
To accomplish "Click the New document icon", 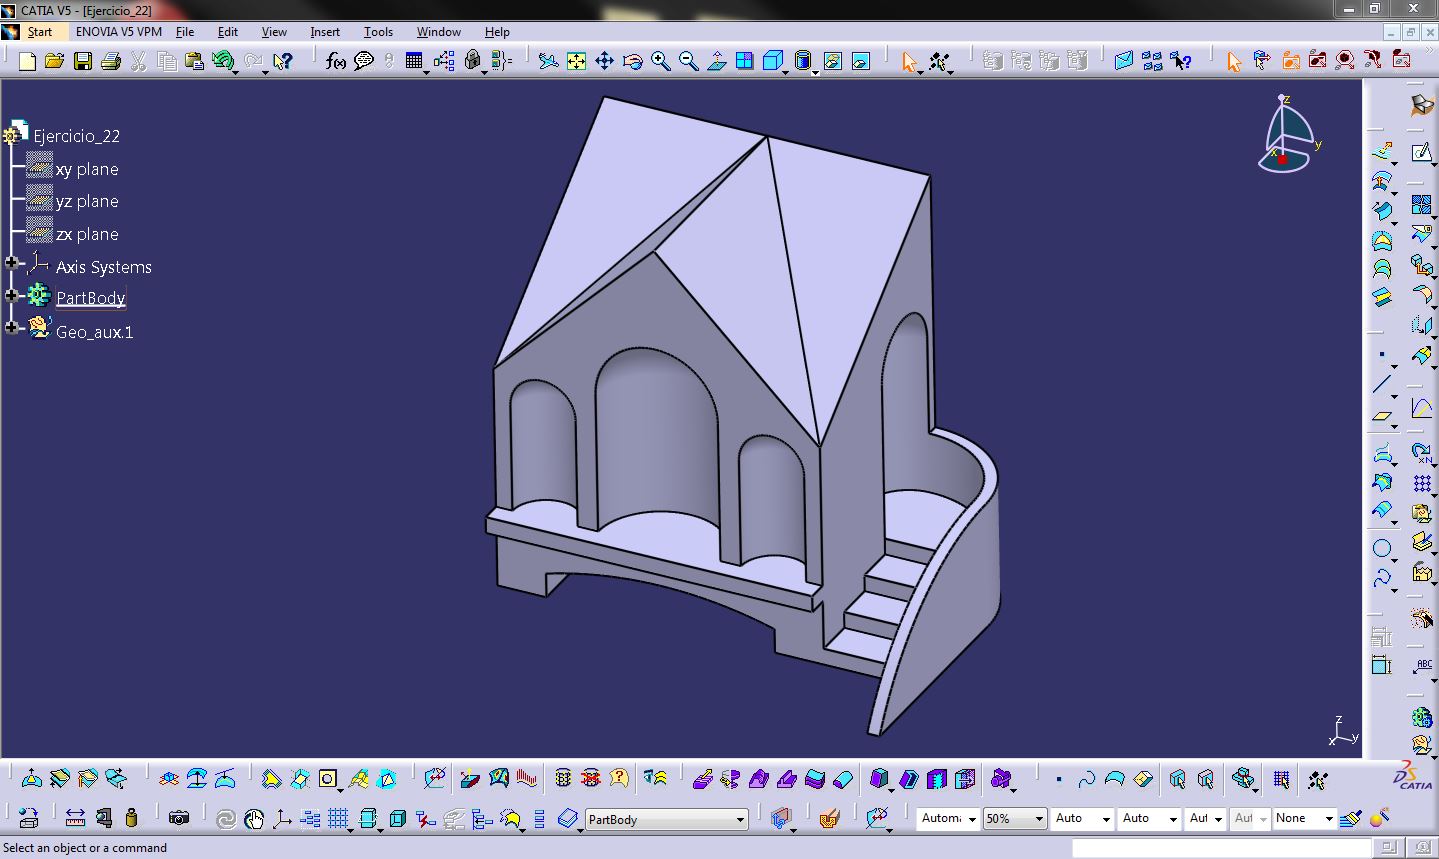I will pos(27,62).
